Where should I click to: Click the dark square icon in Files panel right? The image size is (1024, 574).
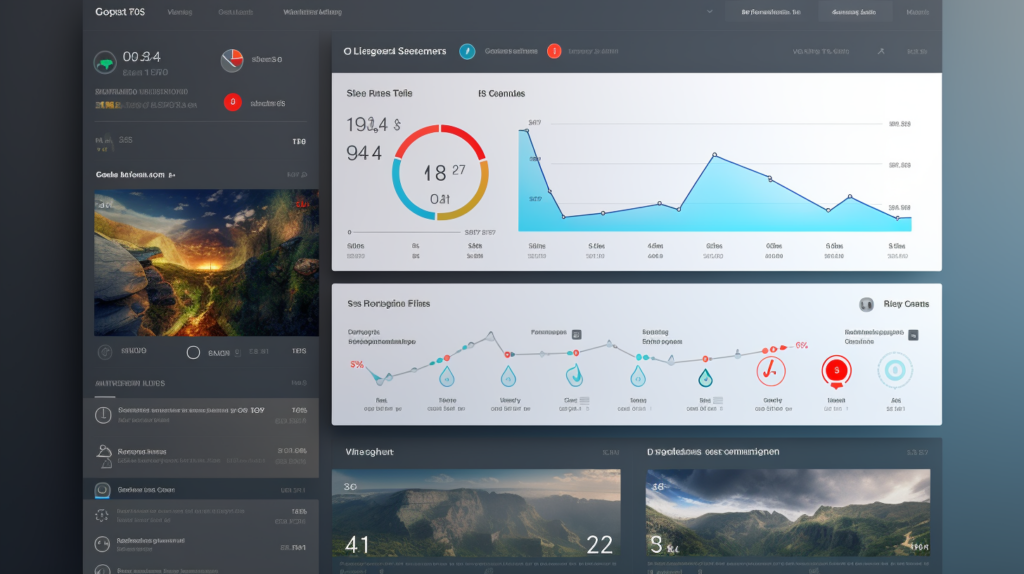(x=913, y=335)
